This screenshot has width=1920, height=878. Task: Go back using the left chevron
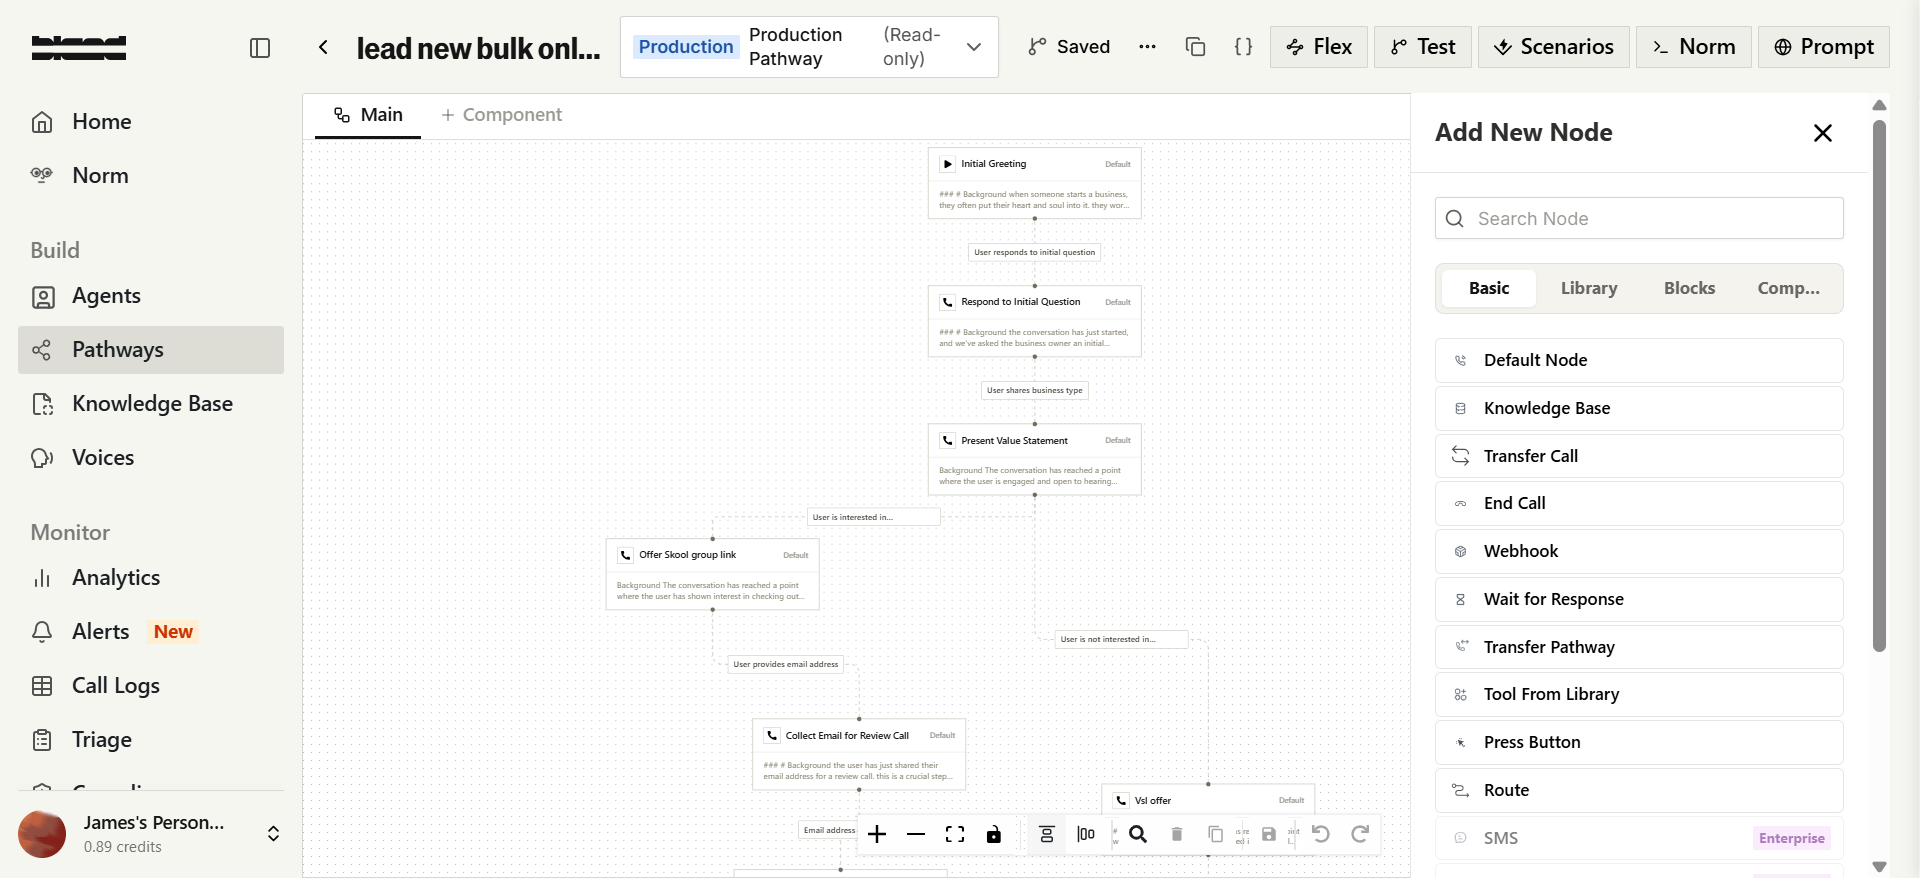click(x=323, y=47)
